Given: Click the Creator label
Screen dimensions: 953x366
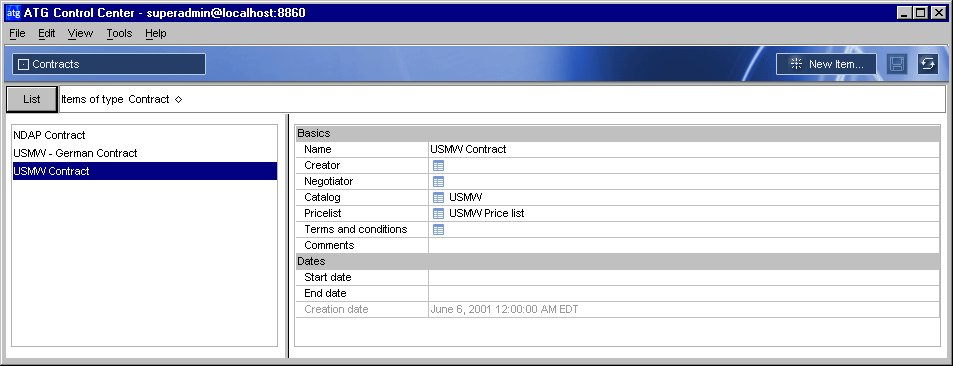Looking at the screenshot, I should (322, 165).
